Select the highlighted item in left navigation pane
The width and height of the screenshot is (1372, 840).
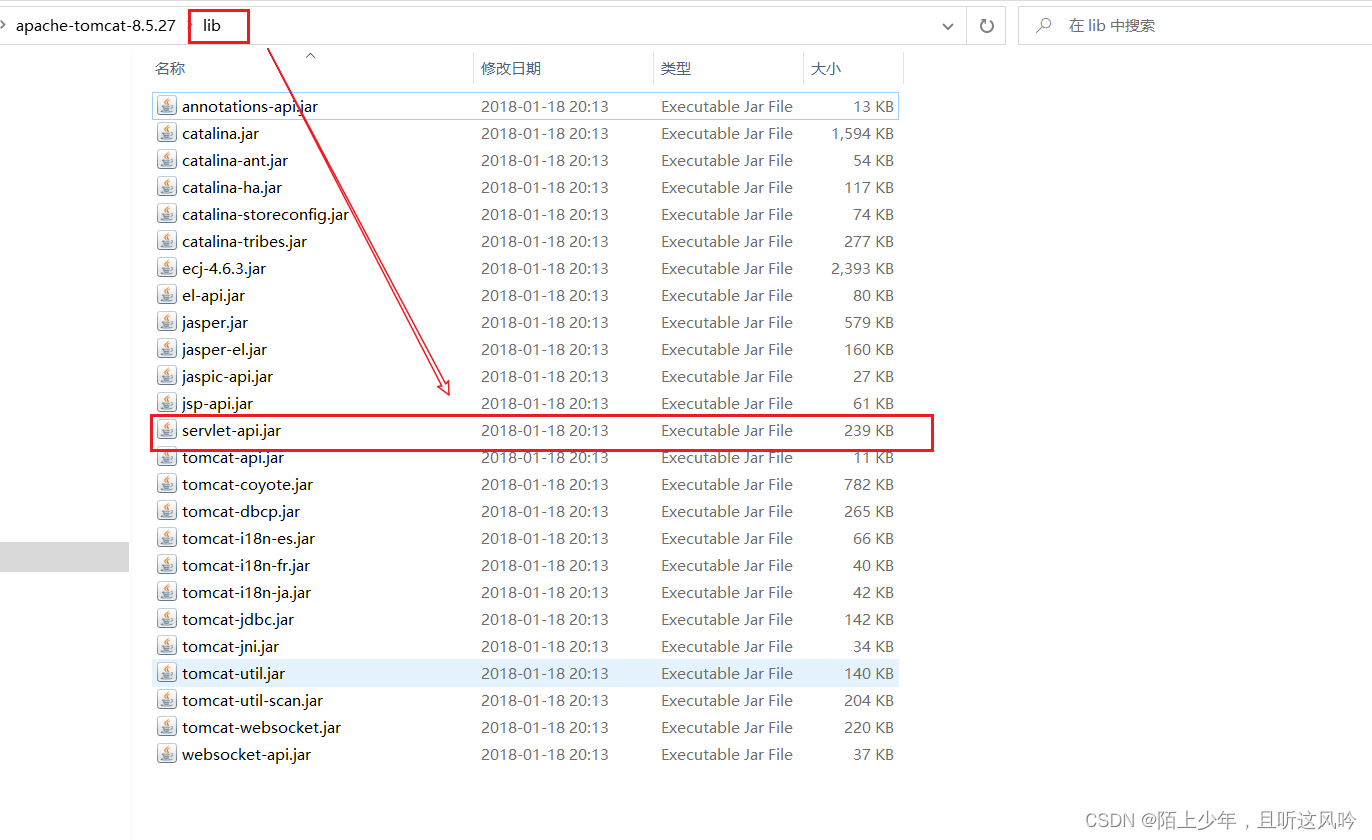[x=64, y=557]
